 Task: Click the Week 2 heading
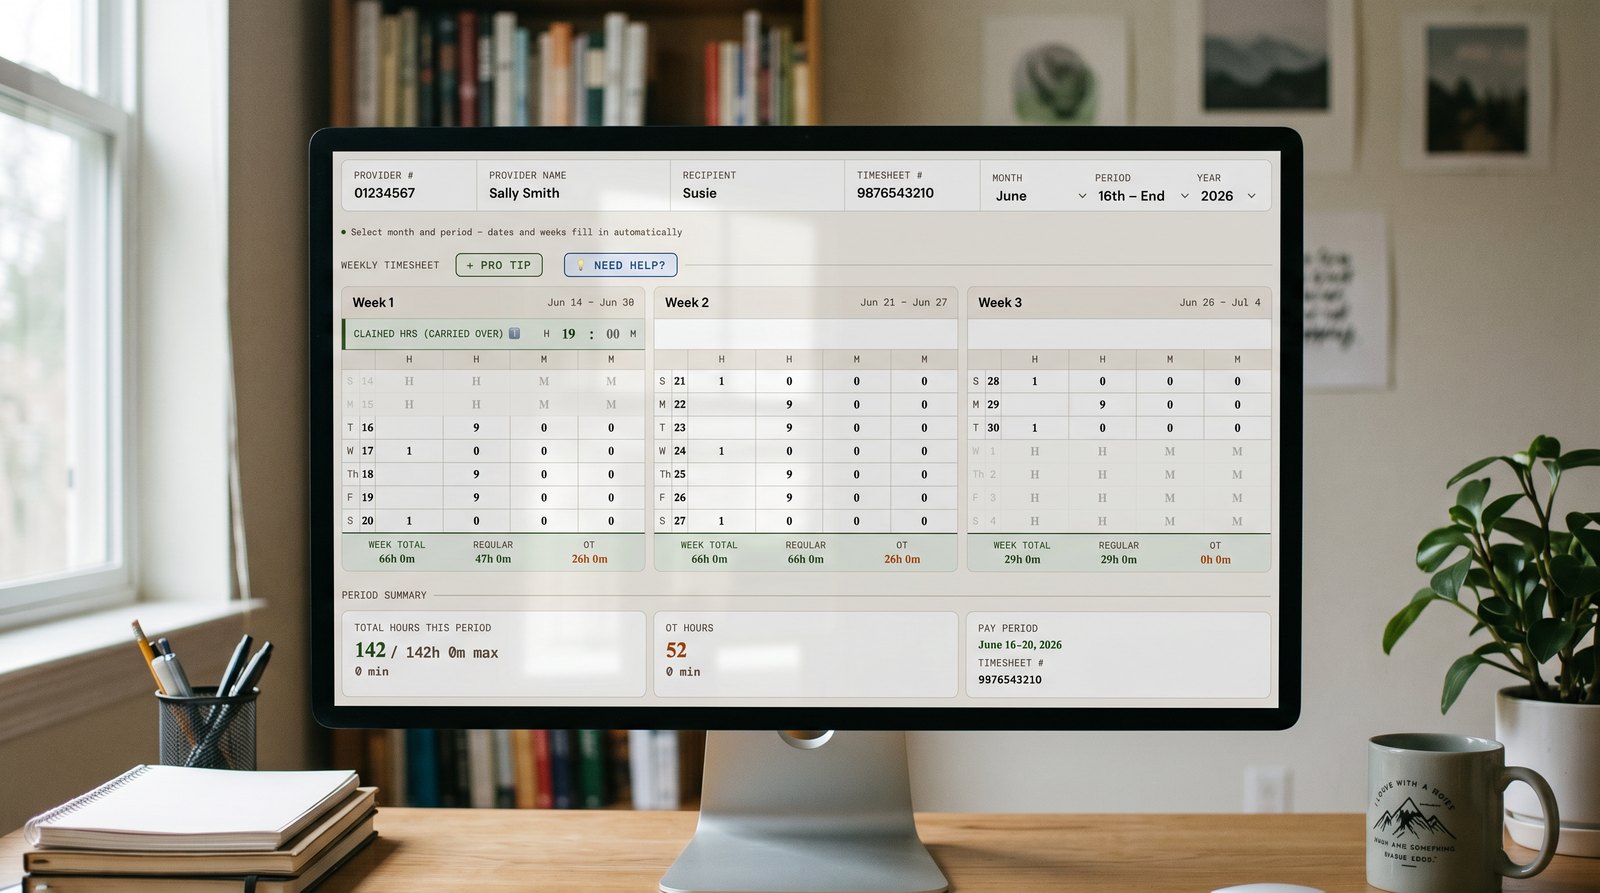click(x=687, y=302)
